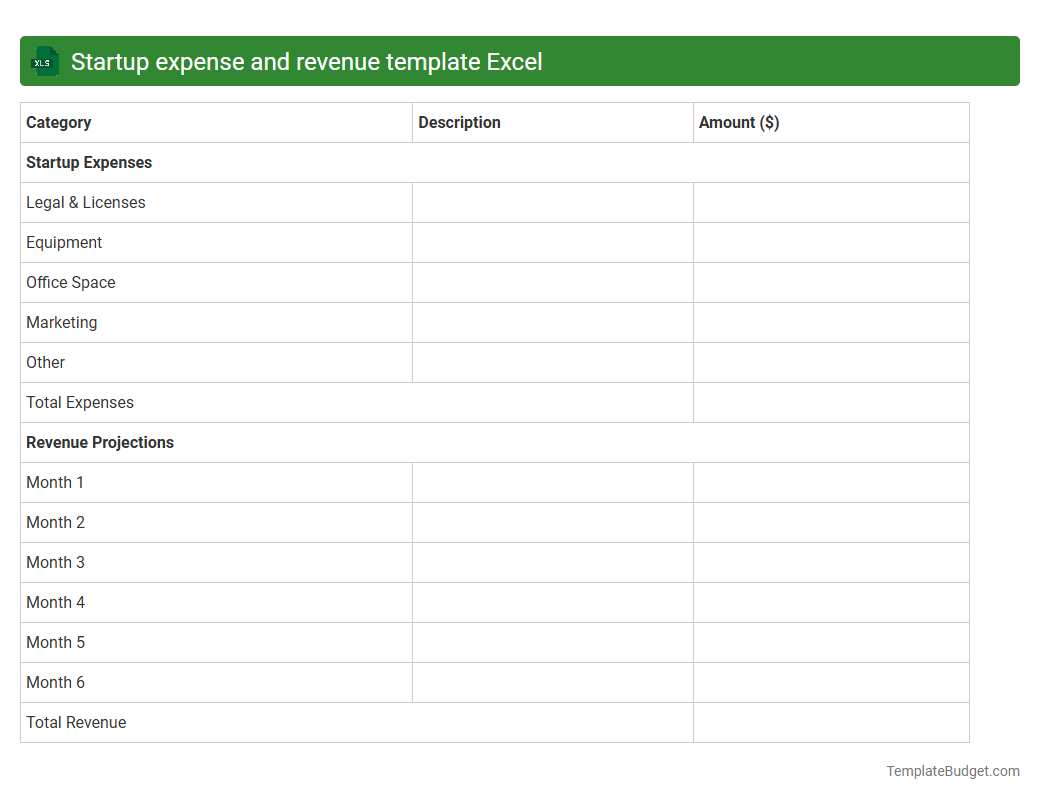Click the empty amount cell beside Month 2
Viewport: 1040px width, 800px height.
pos(830,522)
